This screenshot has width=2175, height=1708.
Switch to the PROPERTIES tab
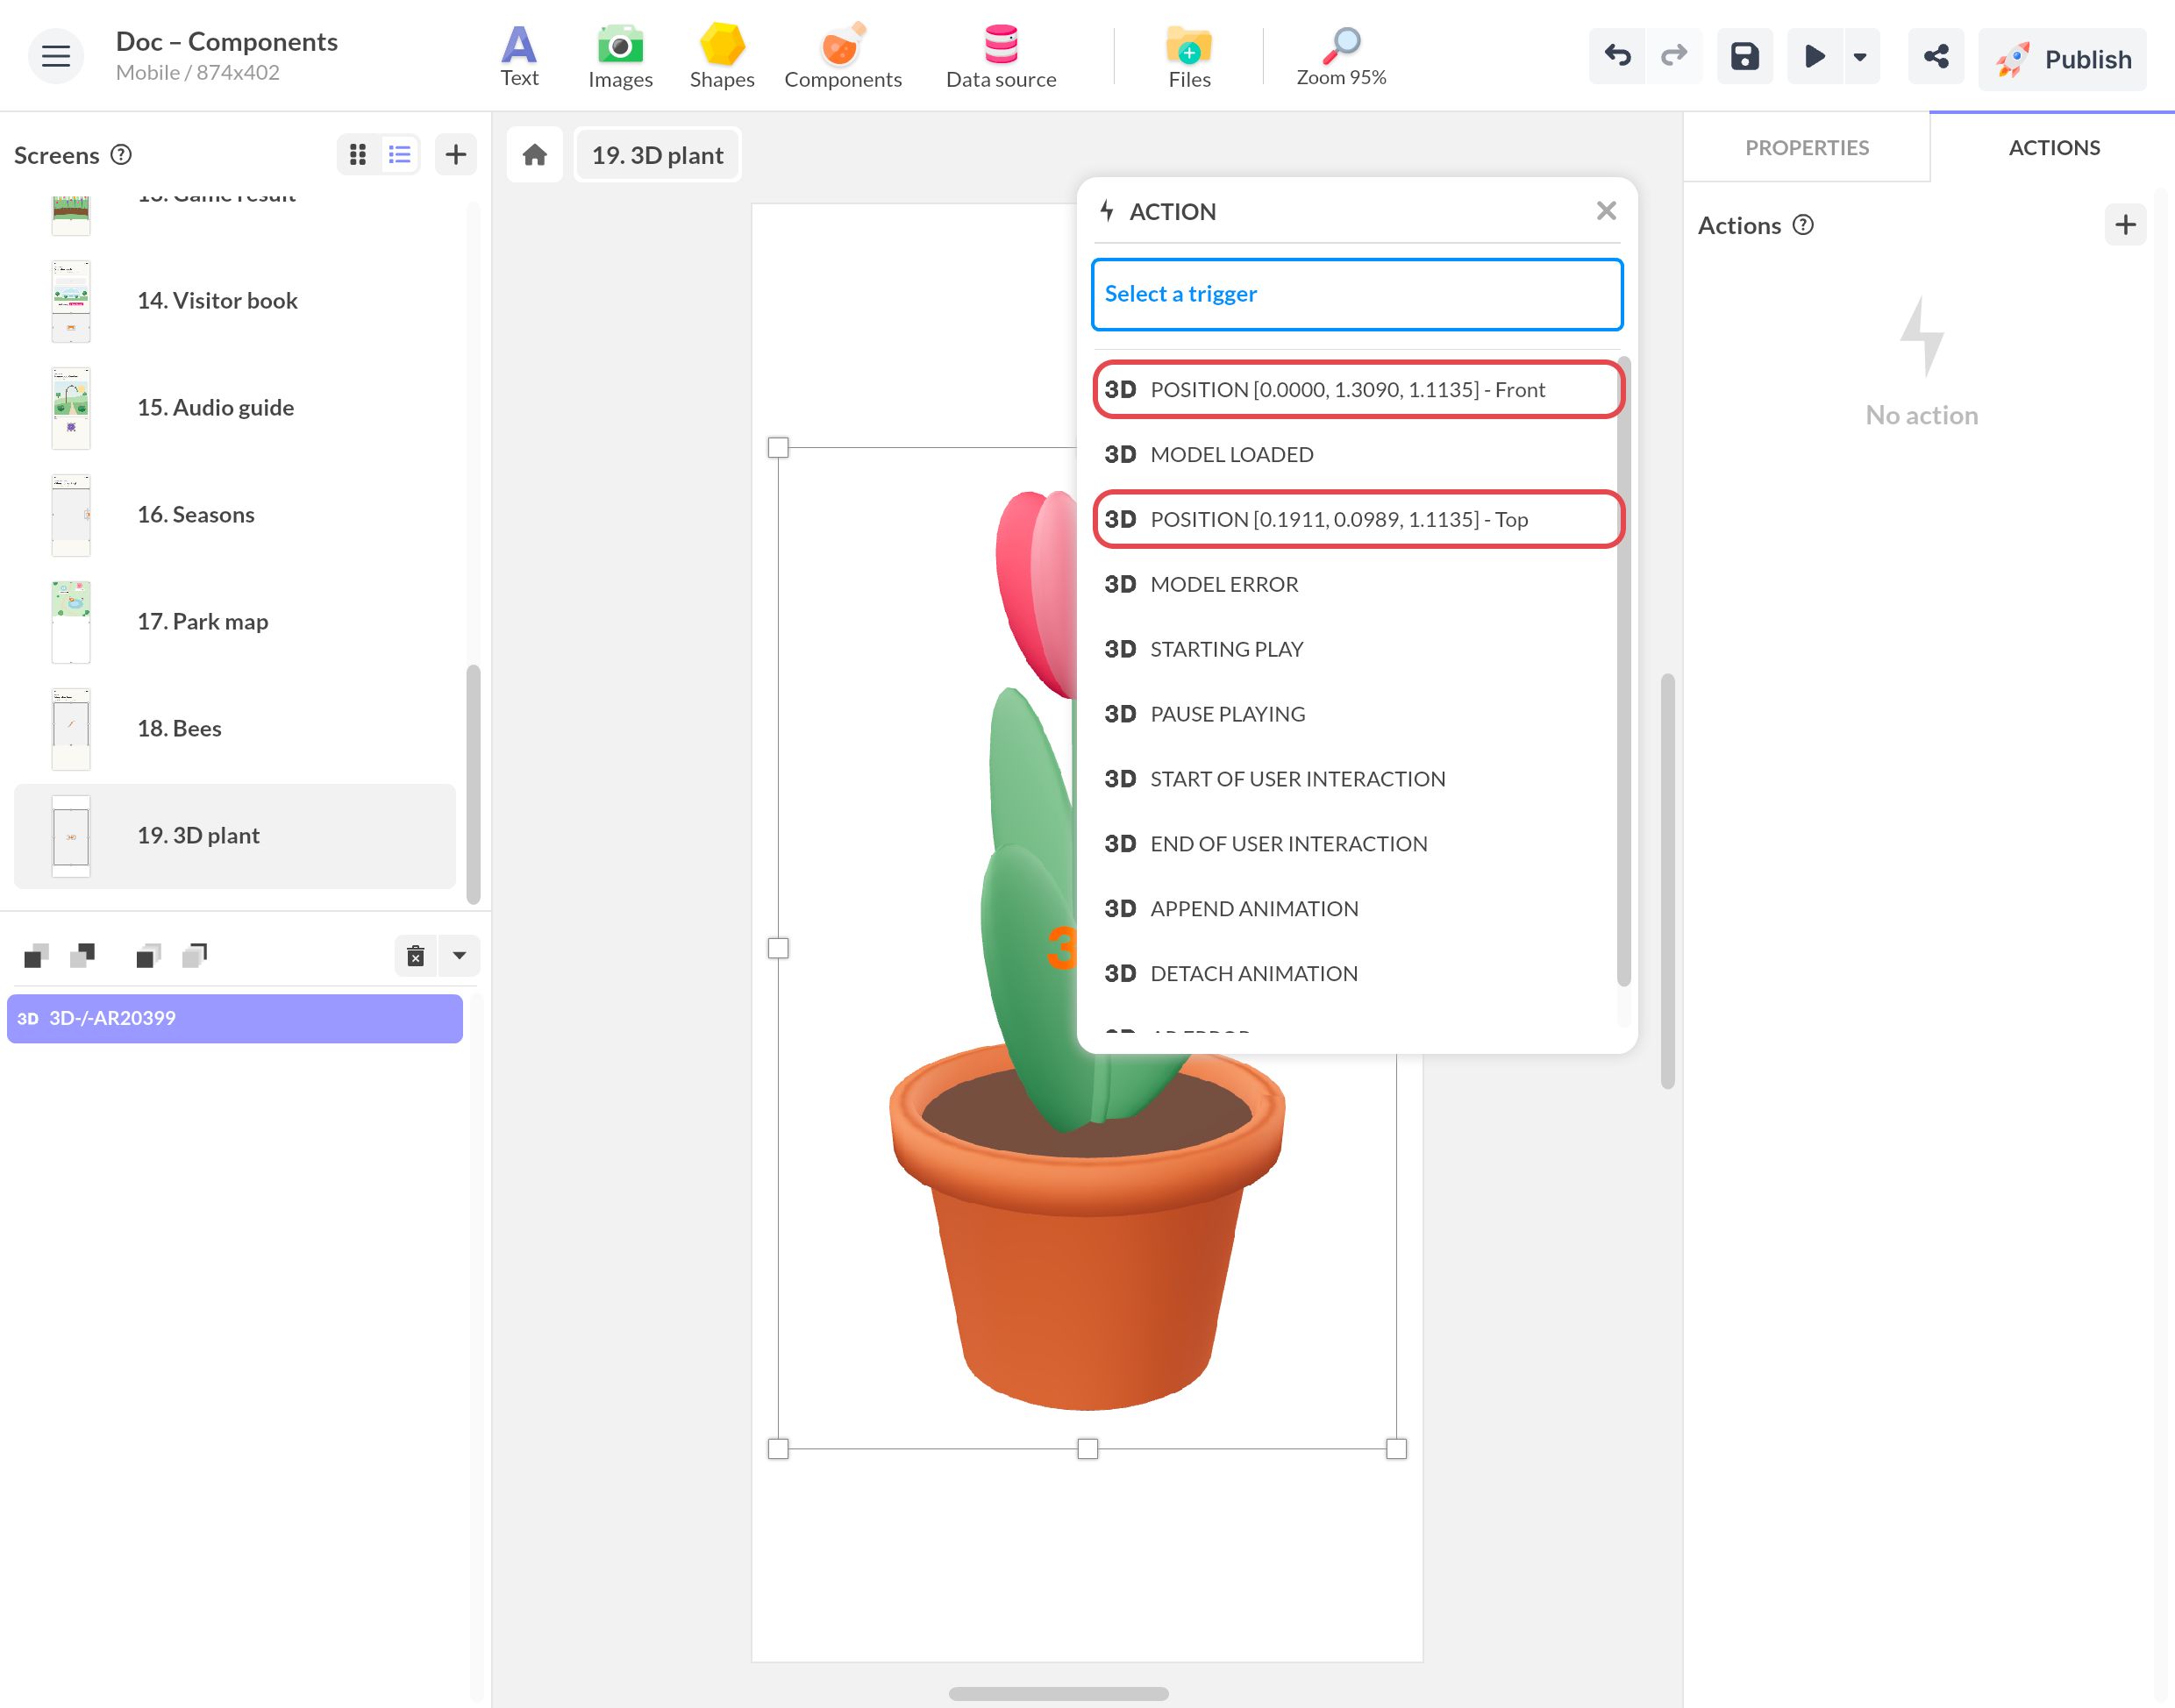point(1806,147)
